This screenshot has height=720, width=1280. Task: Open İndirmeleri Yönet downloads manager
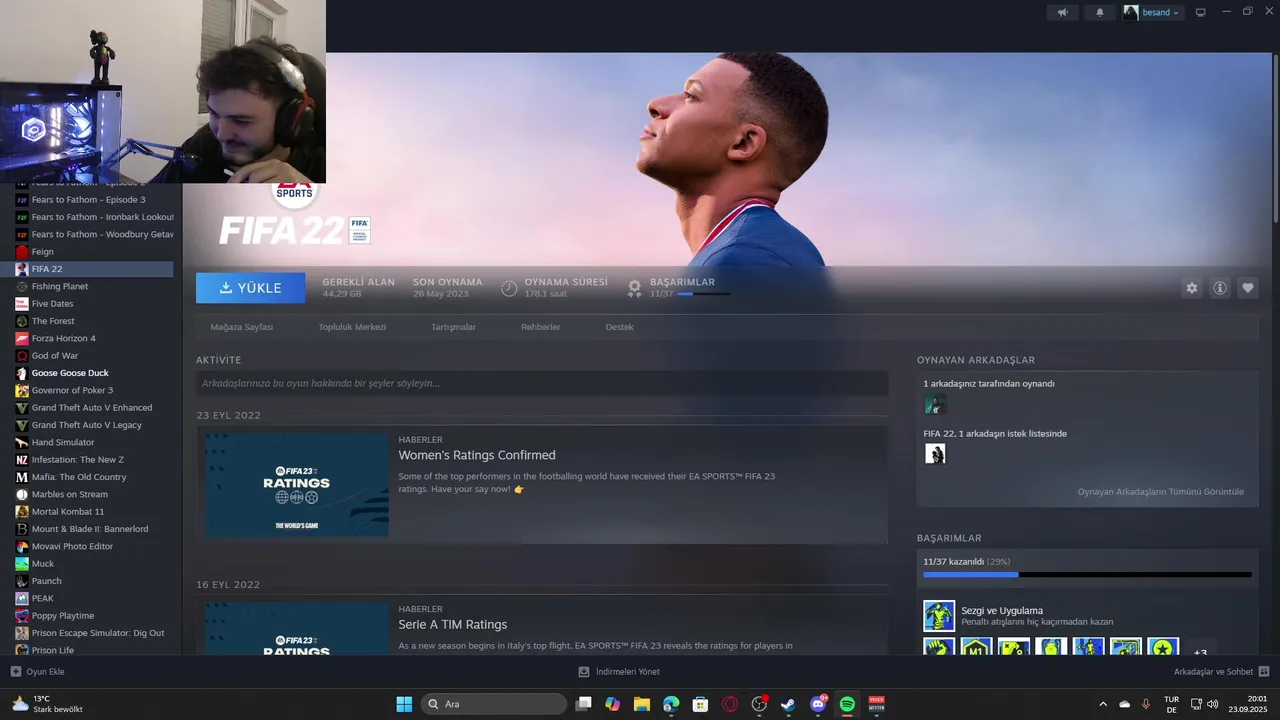[619, 672]
